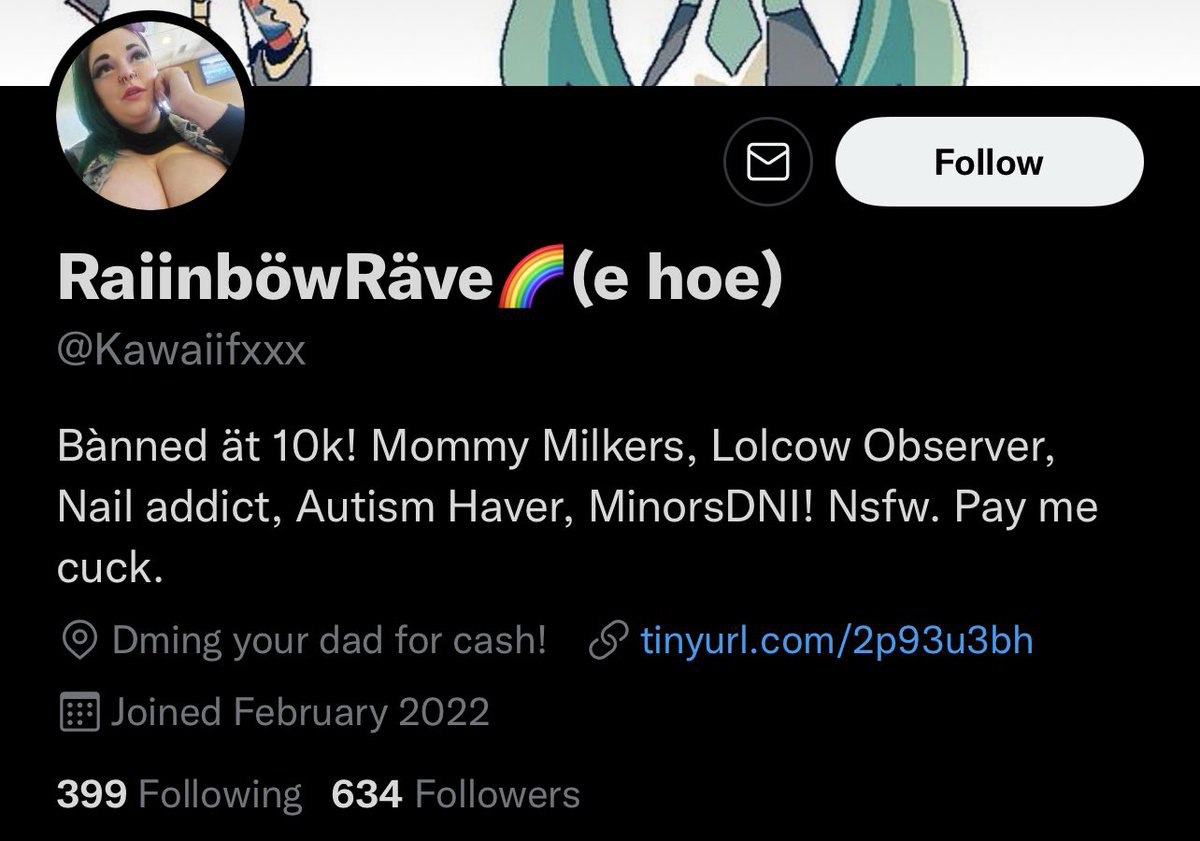1200x841 pixels.
Task: Click the 634 follower count number
Action: pyautogui.click(x=367, y=795)
